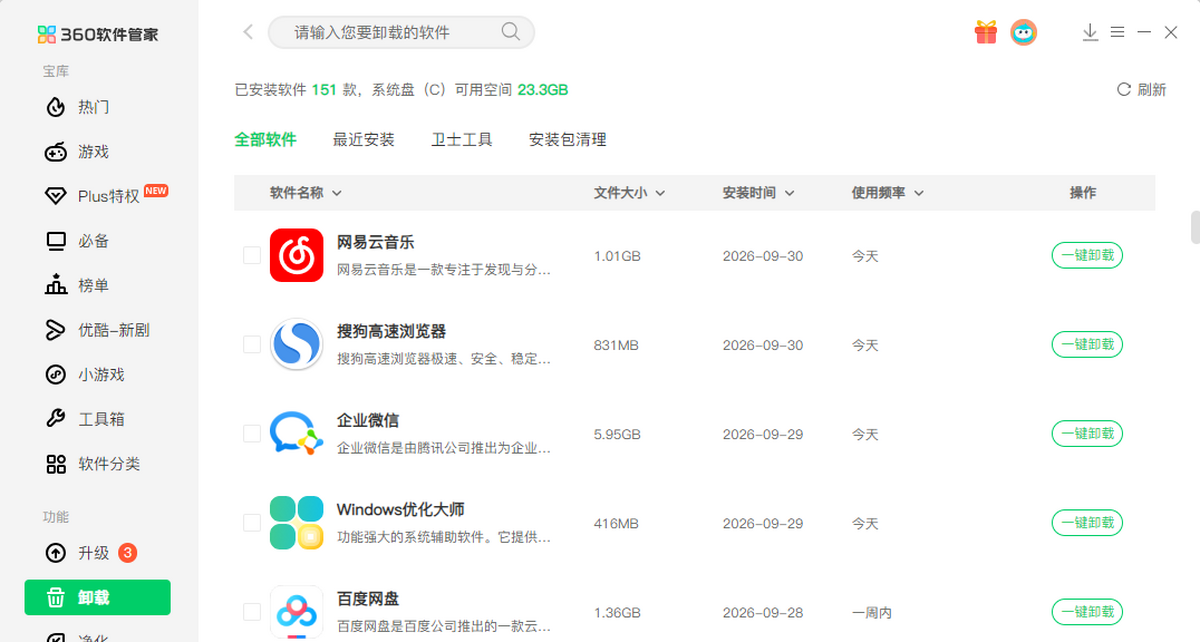Click the Windows优化大师 app icon
The height and width of the screenshot is (642, 1200).
296,523
